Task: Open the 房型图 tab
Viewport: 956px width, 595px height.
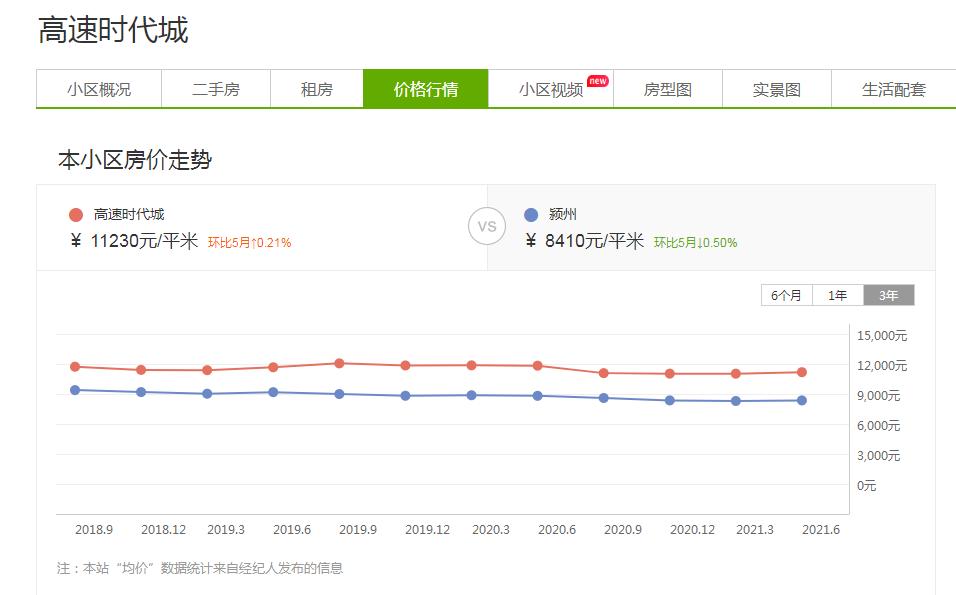Action: pos(667,88)
